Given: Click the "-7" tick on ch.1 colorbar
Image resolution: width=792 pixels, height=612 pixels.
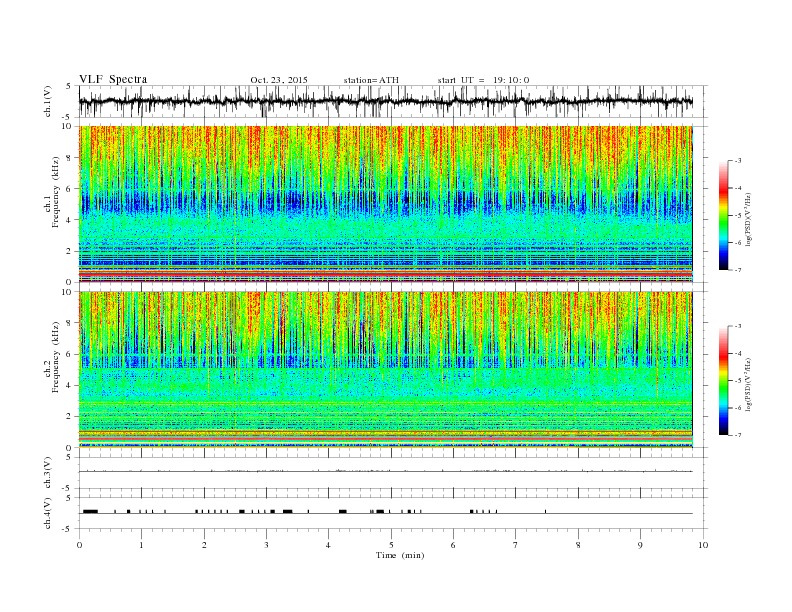Looking at the screenshot, I should point(738,270).
